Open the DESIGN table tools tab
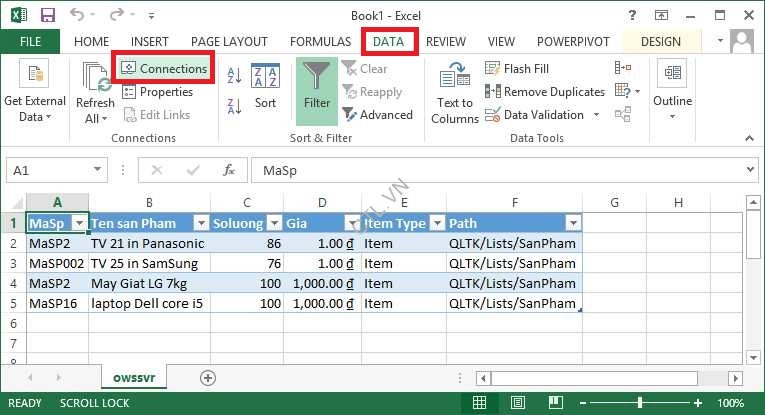765x415 pixels. point(661,41)
